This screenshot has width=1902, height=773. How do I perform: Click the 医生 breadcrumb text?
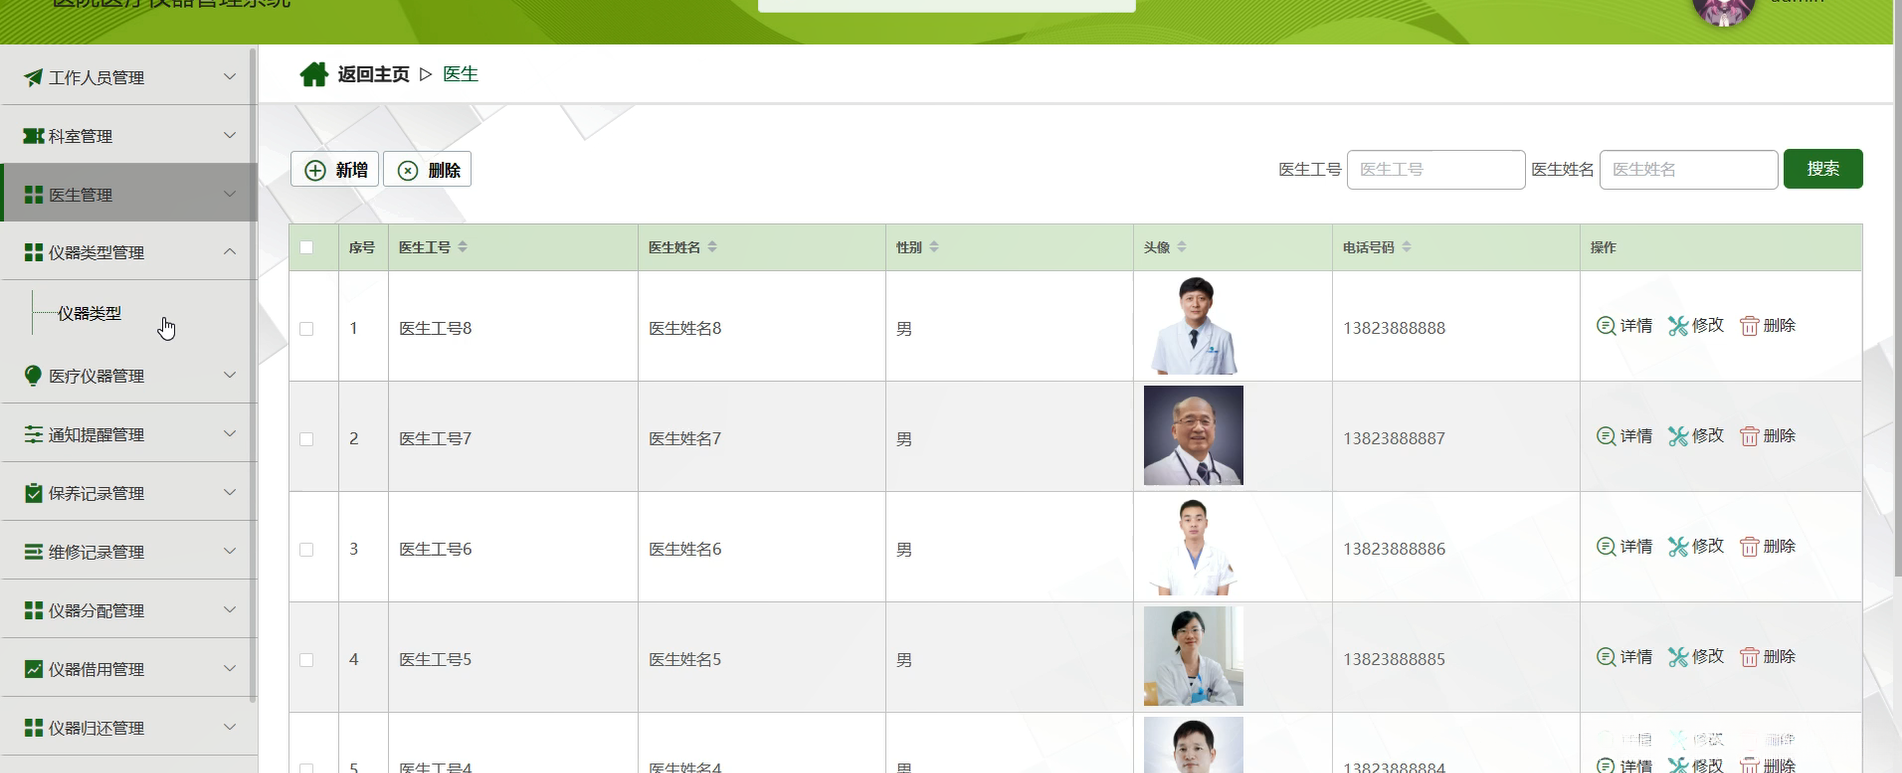pos(460,74)
